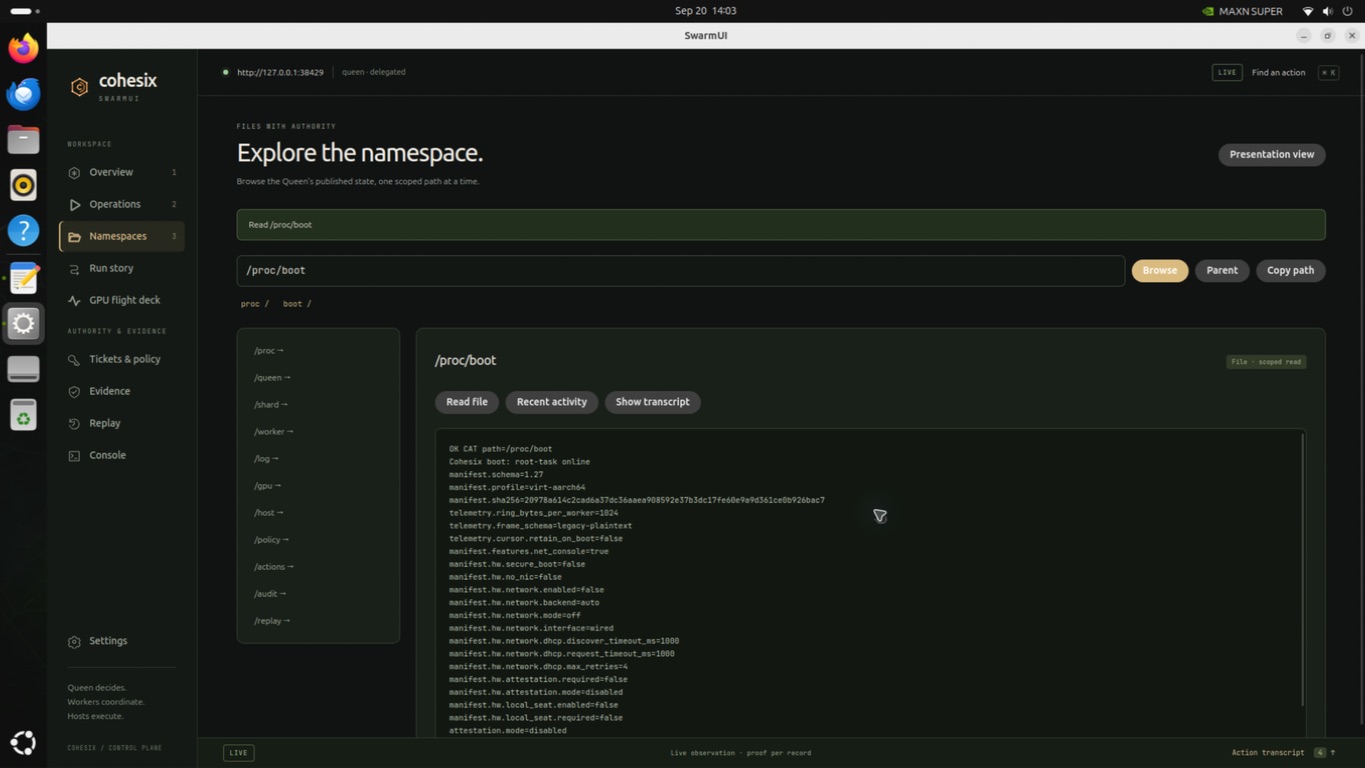
Task: Open the /worker namespace entry
Action: (274, 432)
